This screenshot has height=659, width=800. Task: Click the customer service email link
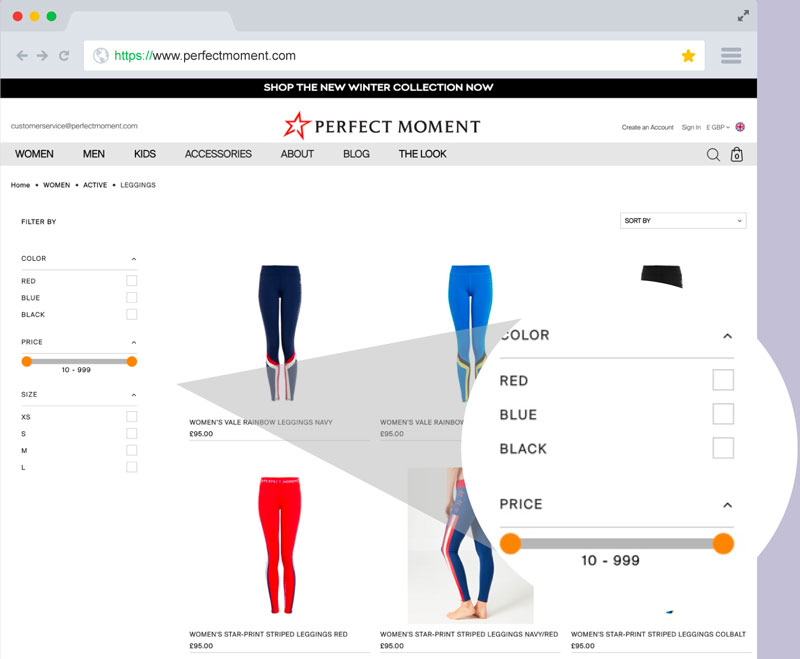[x=74, y=126]
